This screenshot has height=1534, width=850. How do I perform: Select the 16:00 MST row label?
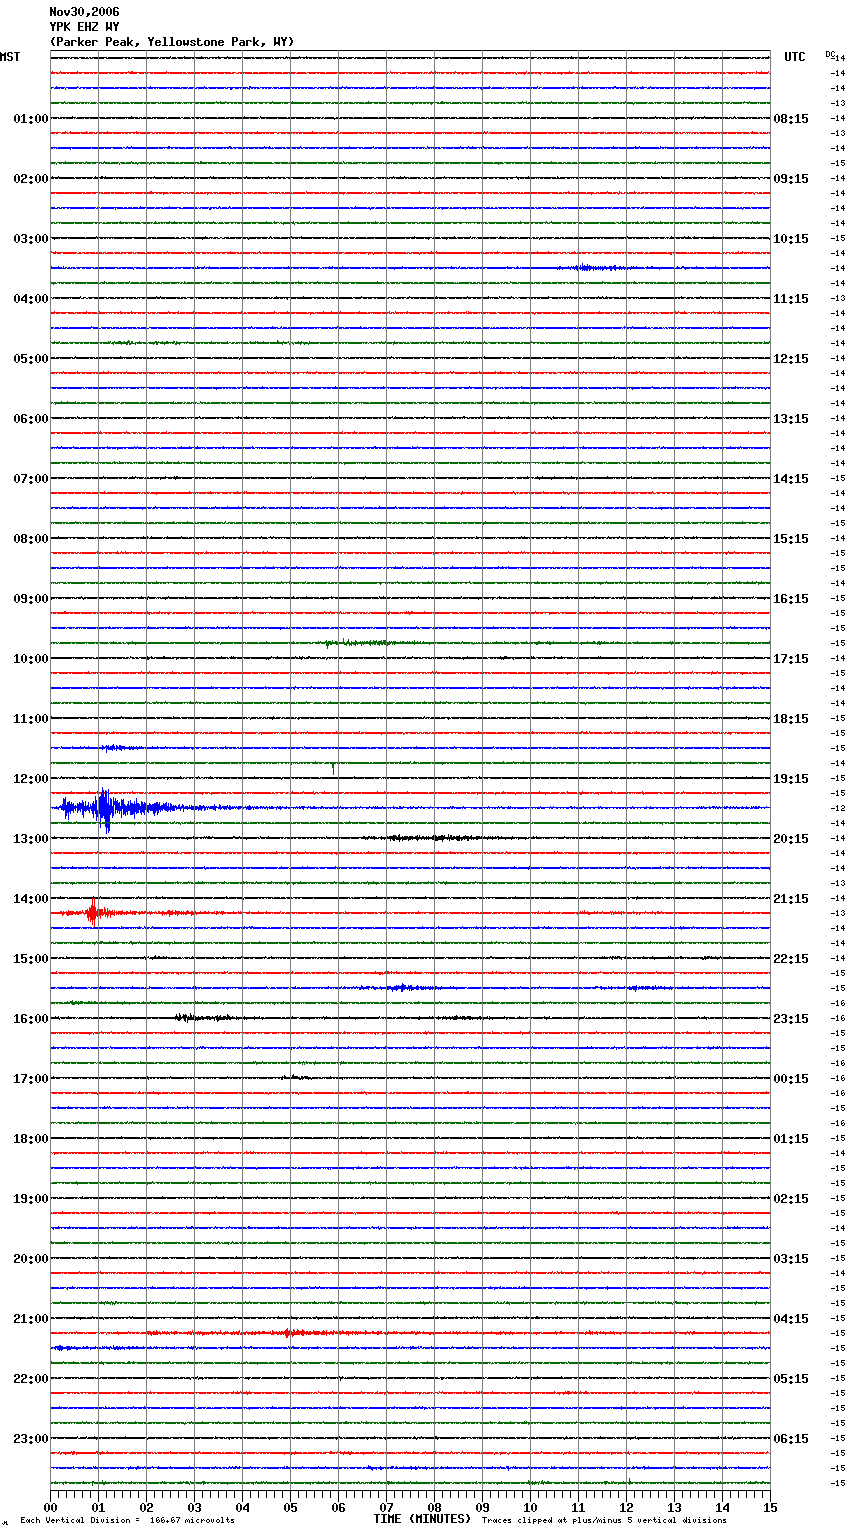(x=31, y=1019)
